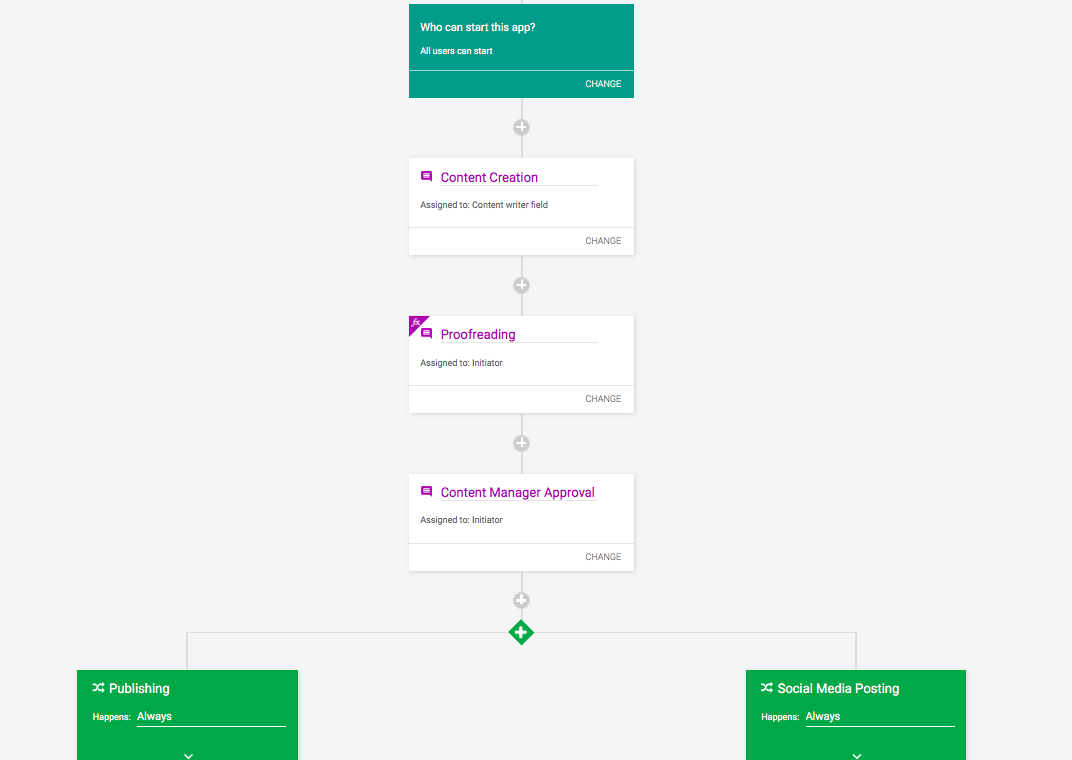
Task: Click shuffle icon on Social Media Posting branch
Action: 767,688
